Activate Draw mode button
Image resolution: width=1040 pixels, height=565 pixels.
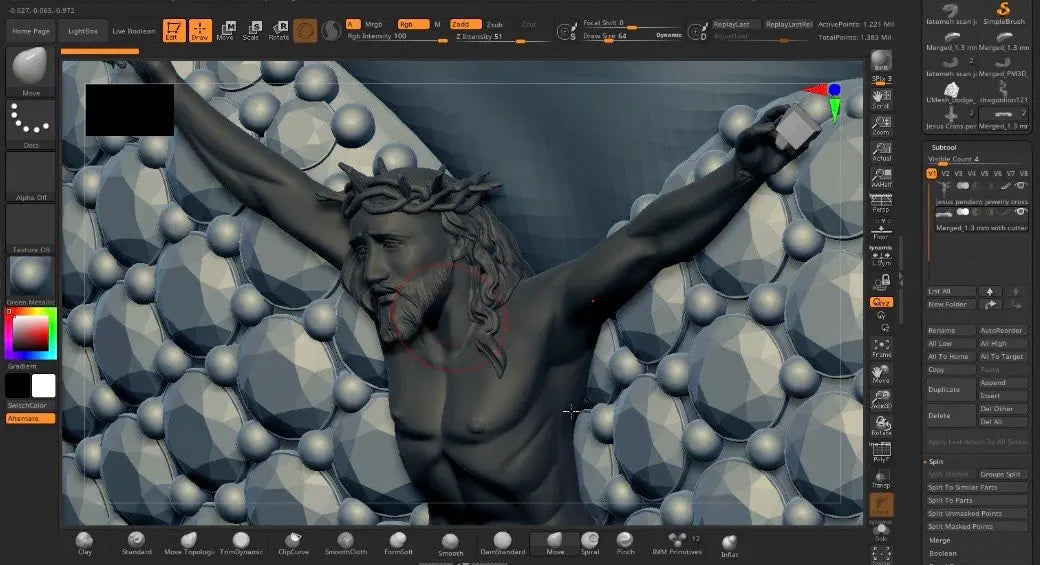click(x=200, y=31)
